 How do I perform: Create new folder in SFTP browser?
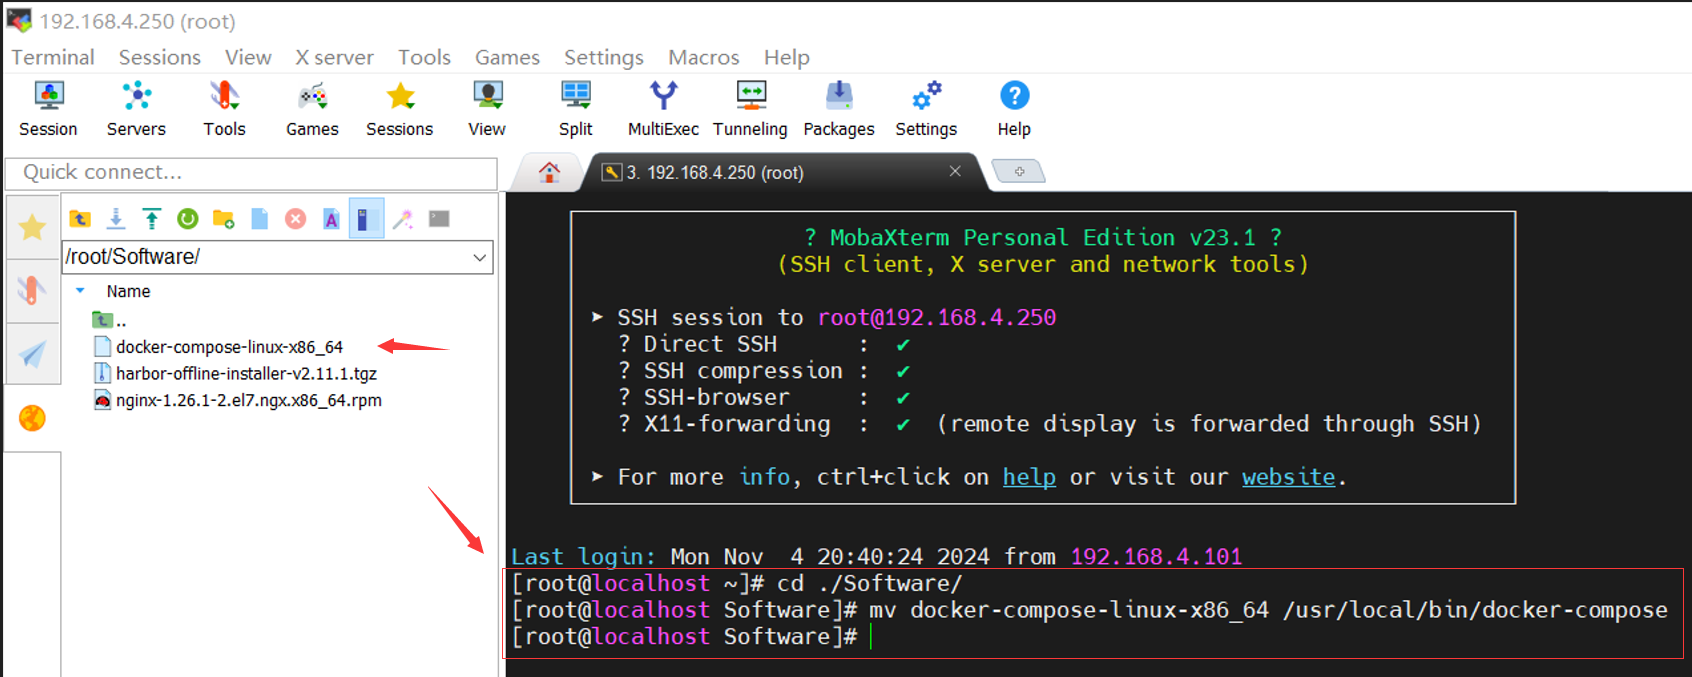[223, 219]
